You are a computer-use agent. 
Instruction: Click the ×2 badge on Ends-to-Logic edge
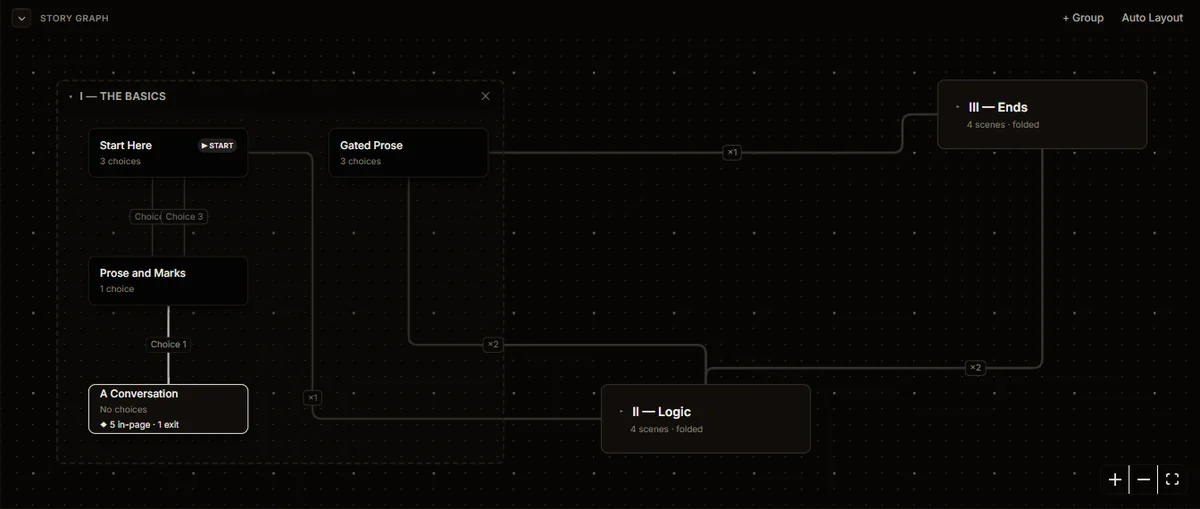click(975, 368)
